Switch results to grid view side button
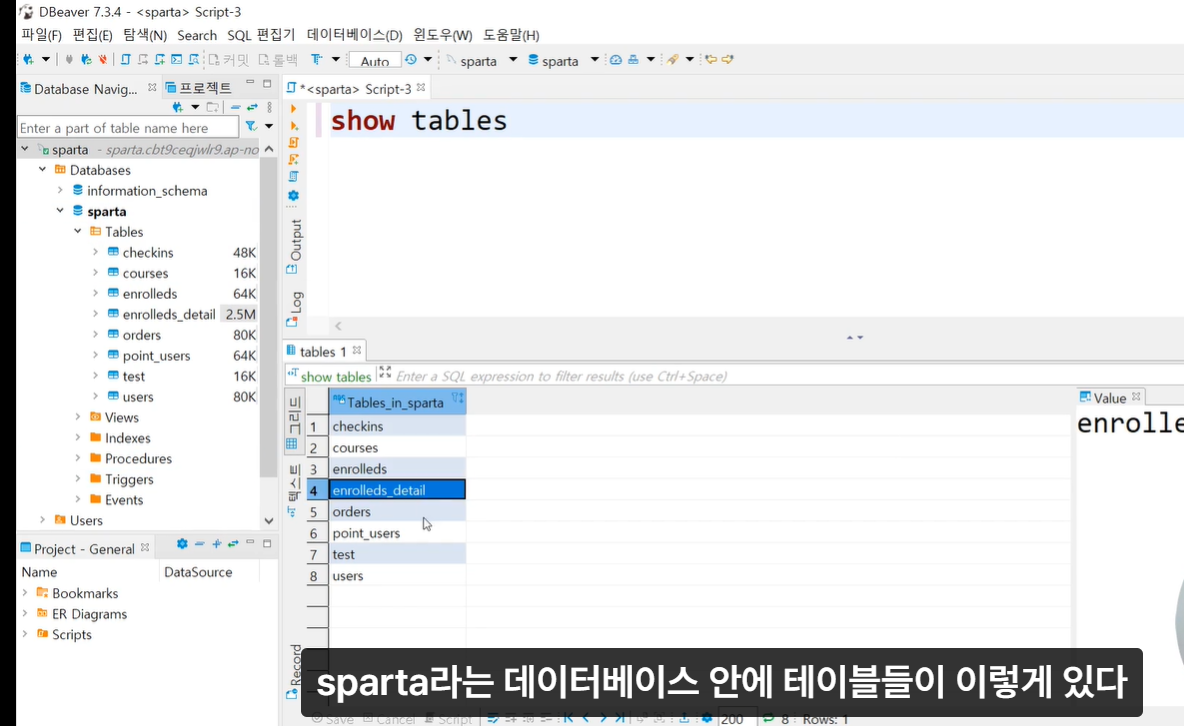This screenshot has height=726, width=1184. (294, 422)
